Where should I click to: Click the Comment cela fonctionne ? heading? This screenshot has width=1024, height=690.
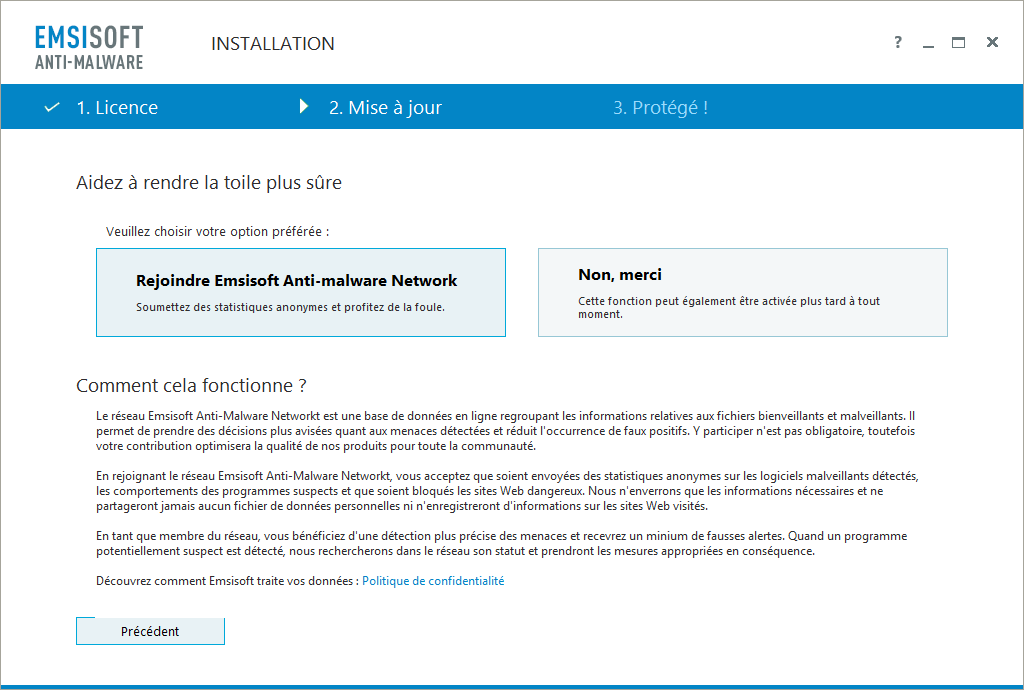[x=191, y=386]
